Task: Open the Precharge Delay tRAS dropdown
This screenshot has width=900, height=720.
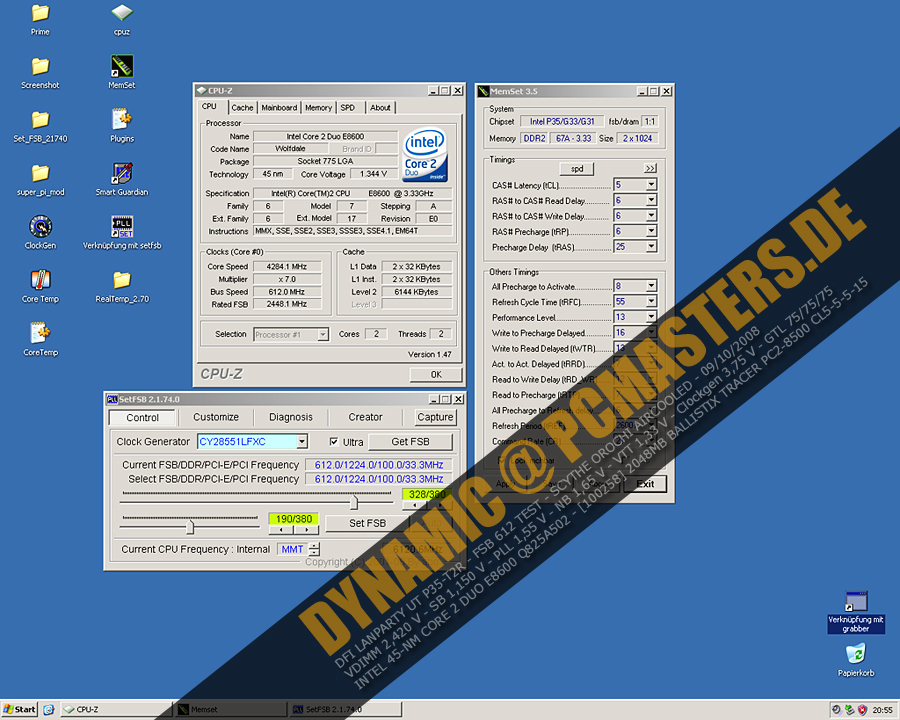Action: (x=651, y=247)
